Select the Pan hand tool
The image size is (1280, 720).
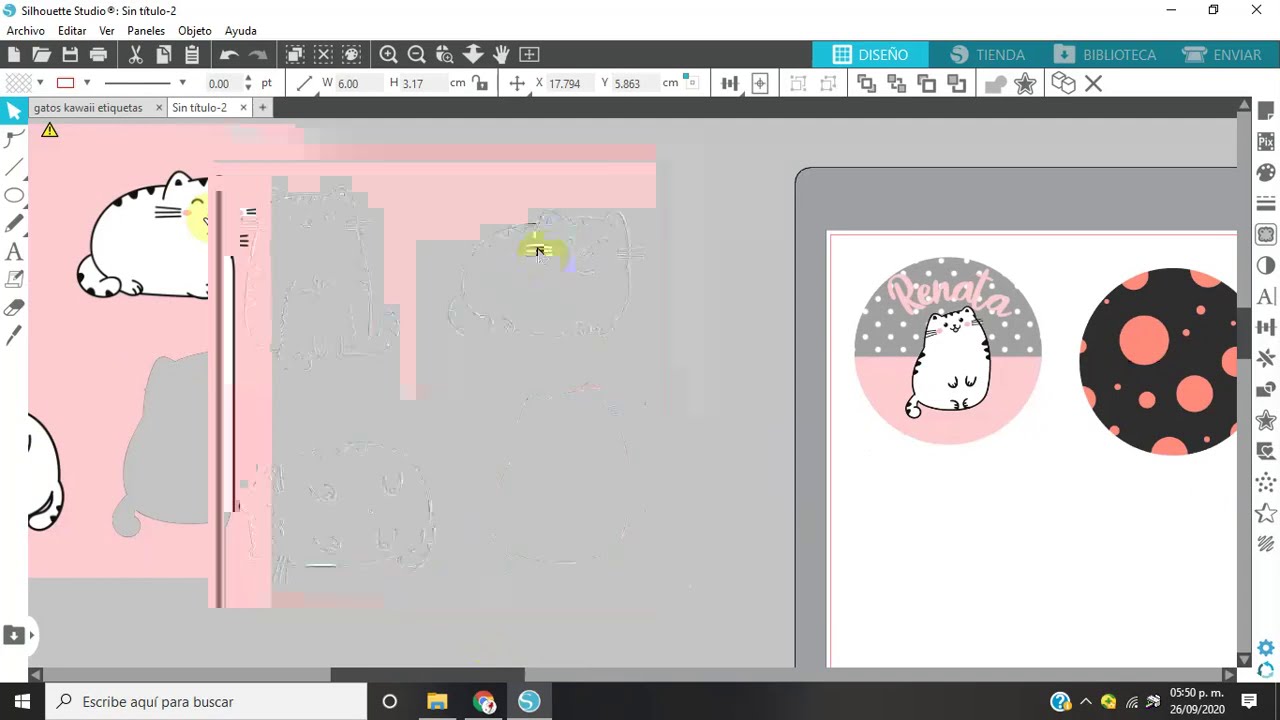[501, 54]
